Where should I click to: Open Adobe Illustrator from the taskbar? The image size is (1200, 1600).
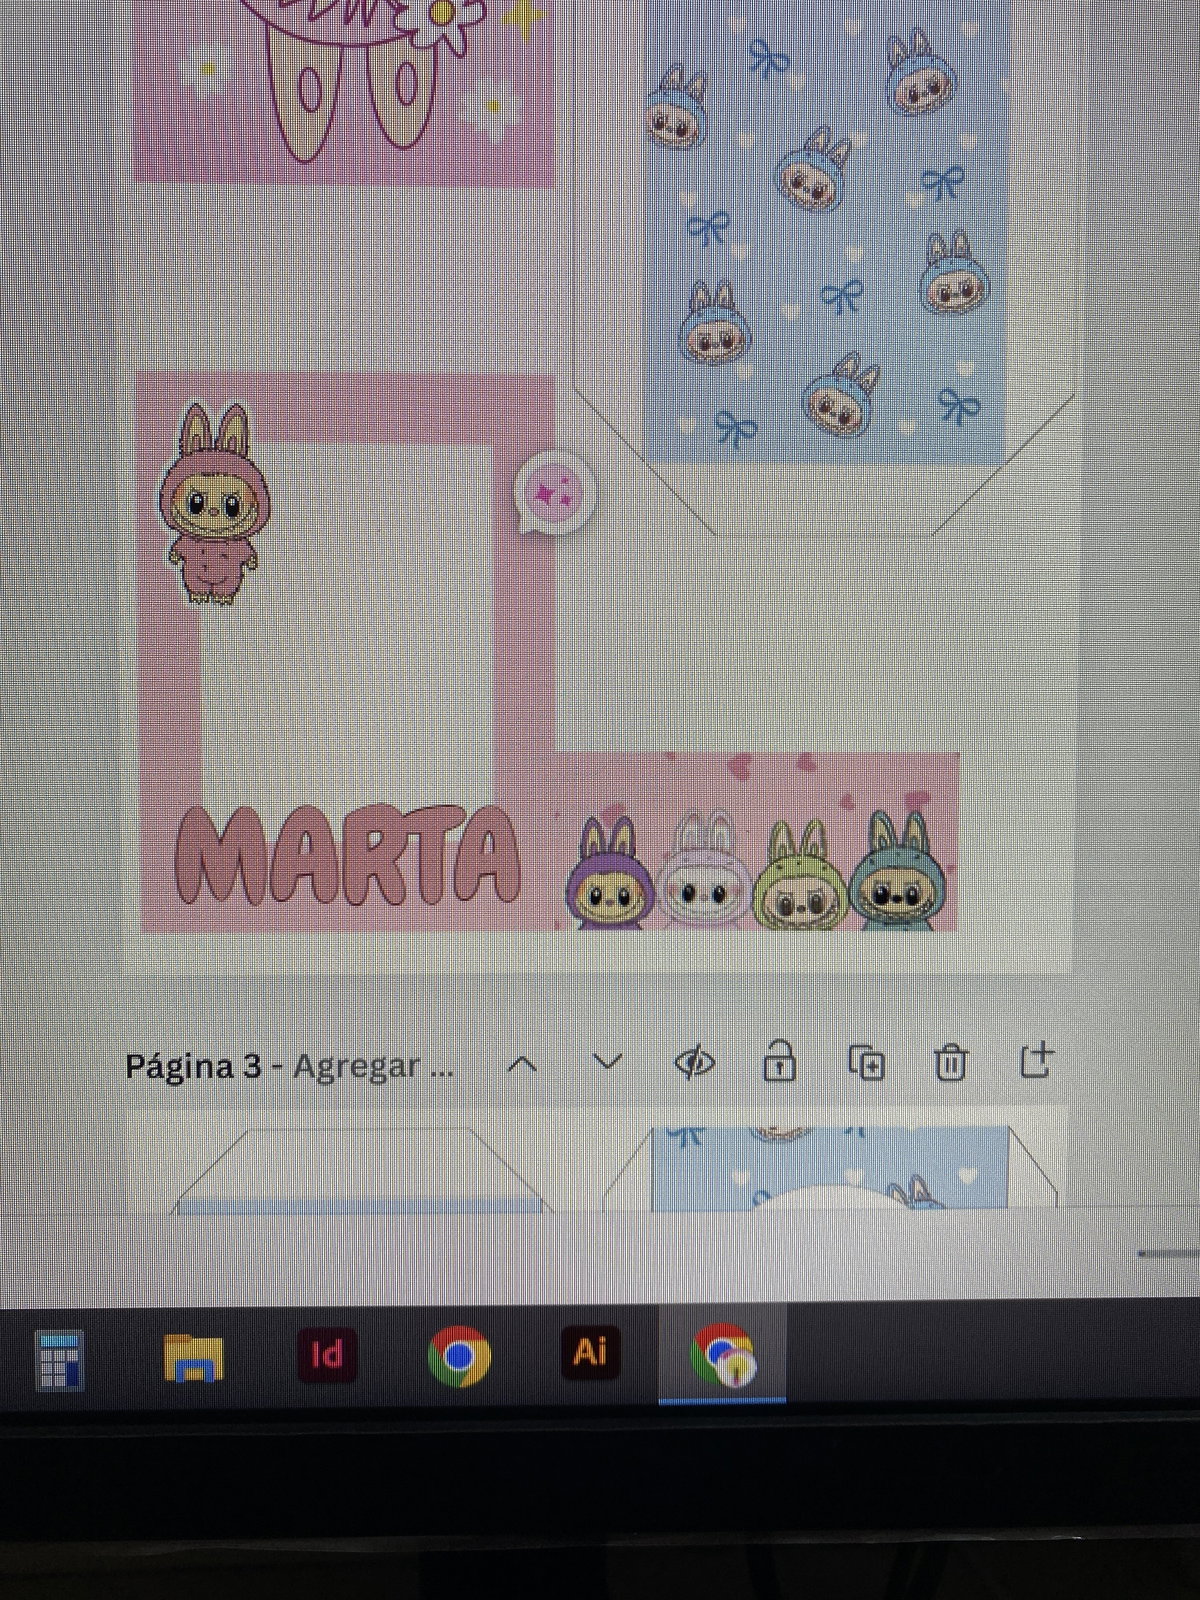pyautogui.click(x=589, y=1353)
